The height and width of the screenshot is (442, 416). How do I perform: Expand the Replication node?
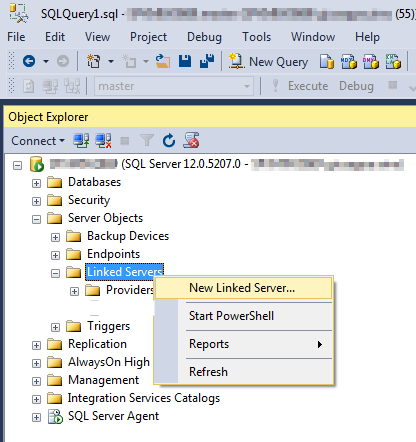tap(36, 345)
